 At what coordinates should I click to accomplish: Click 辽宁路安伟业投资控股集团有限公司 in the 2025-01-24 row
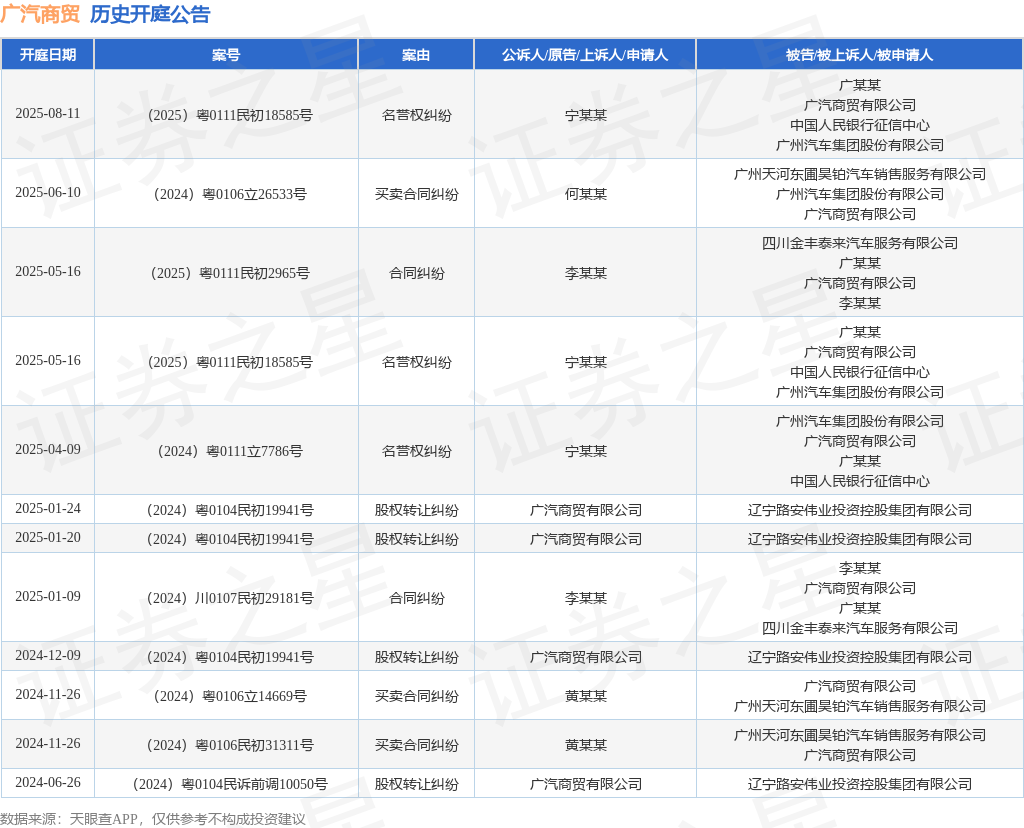pos(859,510)
